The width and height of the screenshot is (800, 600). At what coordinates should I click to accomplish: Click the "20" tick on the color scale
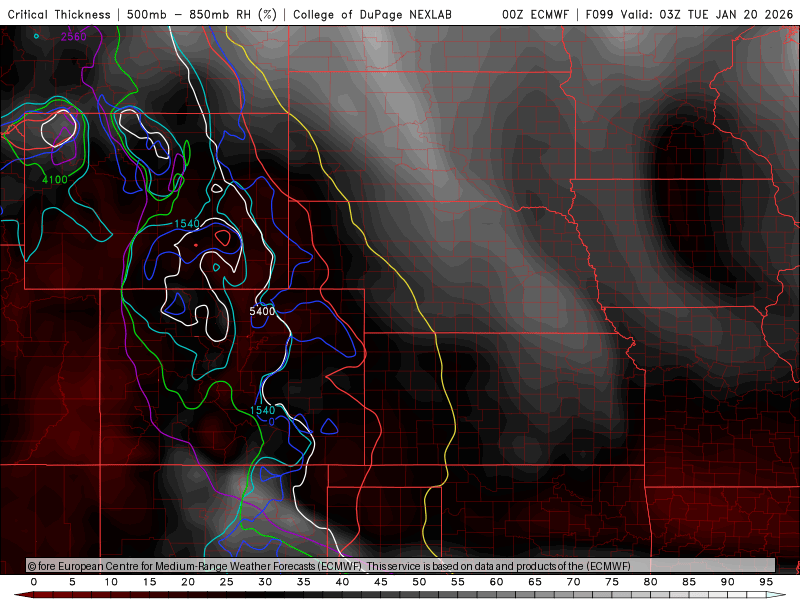point(188,582)
